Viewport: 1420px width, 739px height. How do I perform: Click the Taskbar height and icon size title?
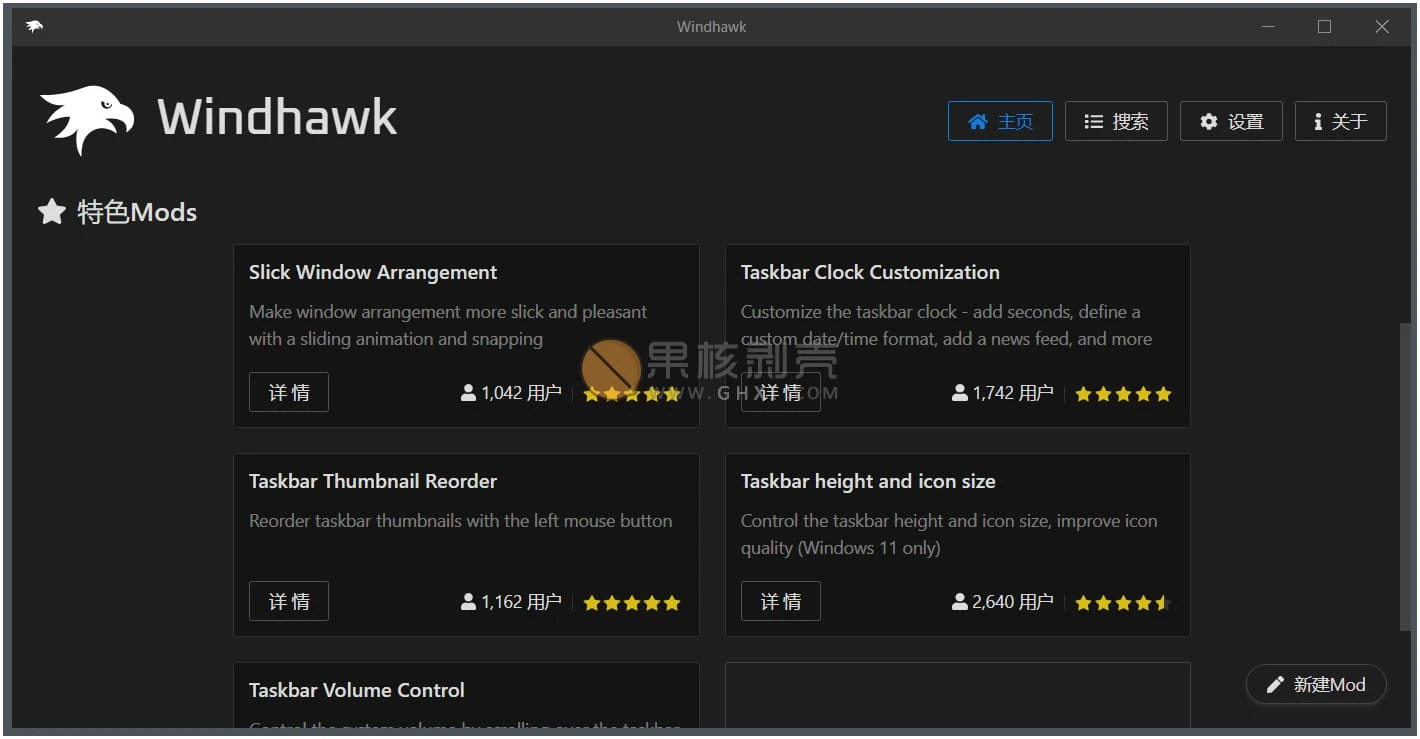coord(868,481)
